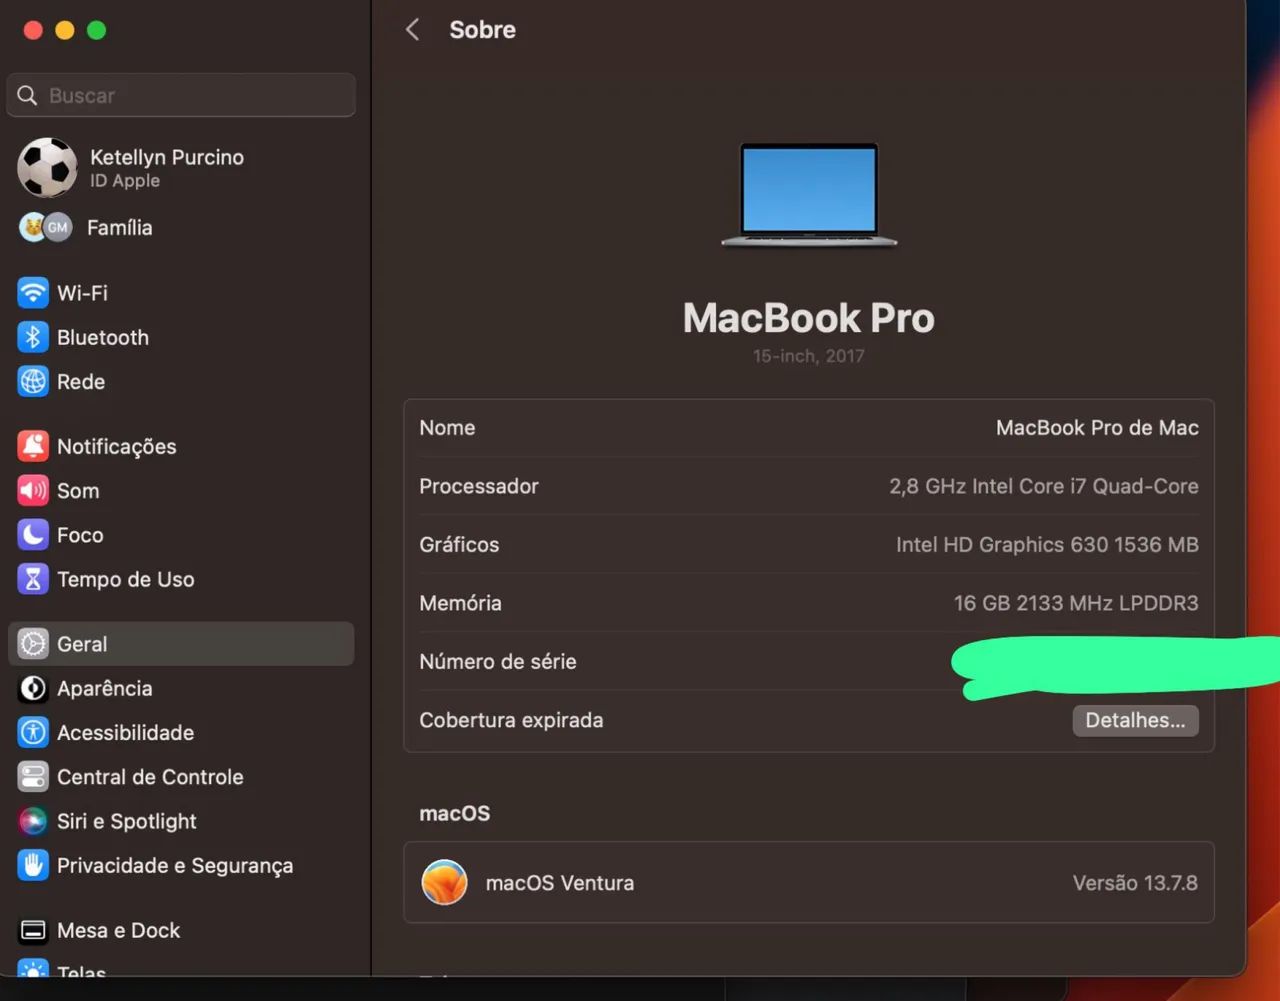Click Versão 13.7.8 text
1280x1001 pixels.
1135,883
